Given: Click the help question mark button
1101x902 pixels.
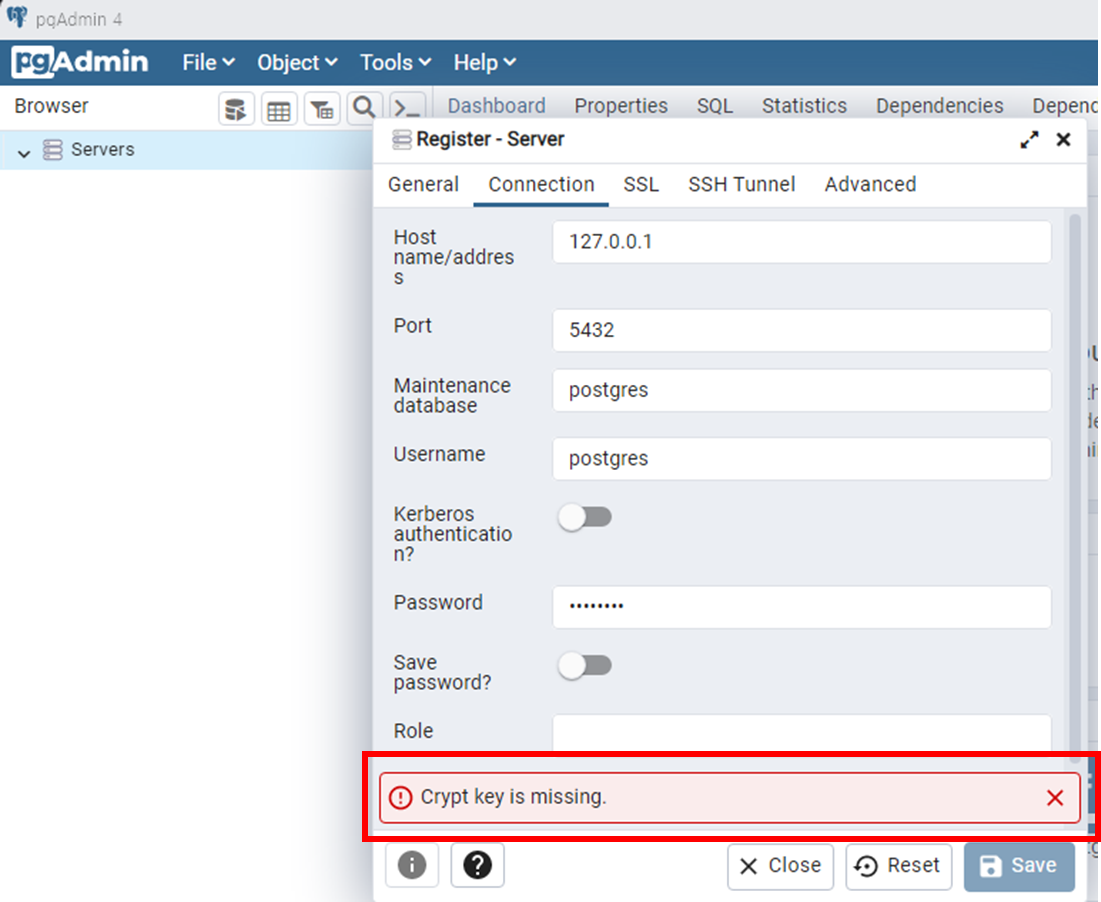Looking at the screenshot, I should [x=477, y=865].
